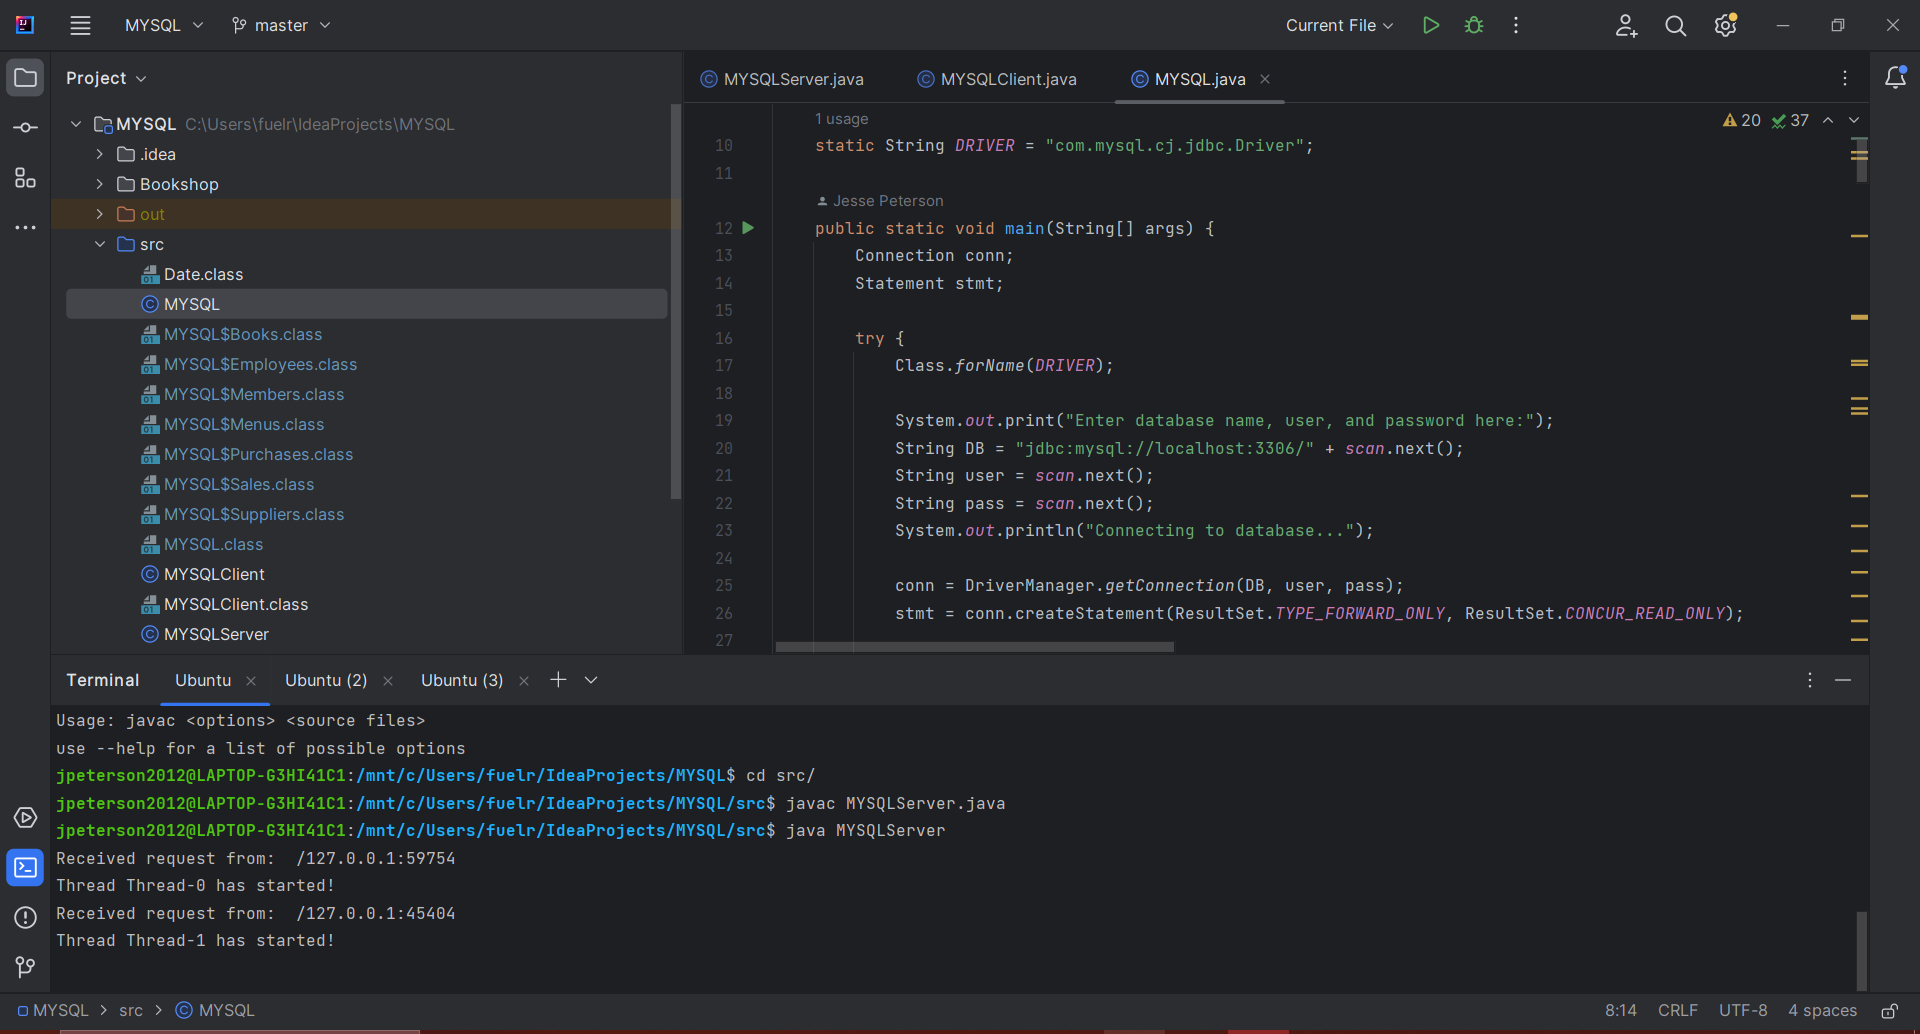This screenshot has height=1034, width=1920.
Task: Select MYSQL$Suppliers.class file
Action: [x=254, y=514]
